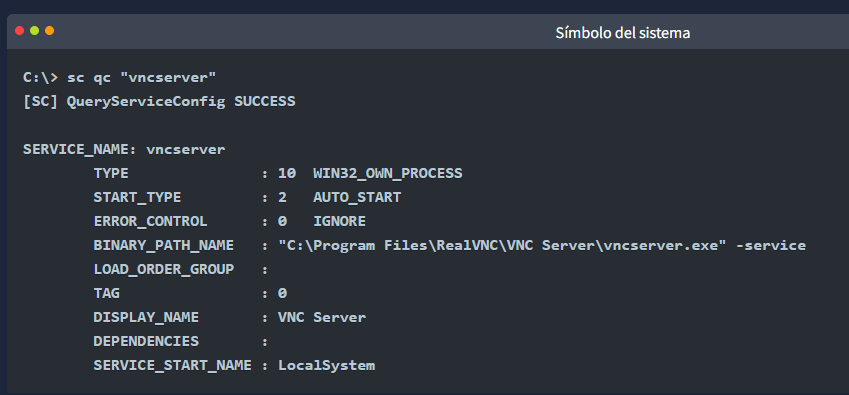The width and height of the screenshot is (849, 395).
Task: Click the vncserver.exe binary path value
Action: tap(502, 246)
